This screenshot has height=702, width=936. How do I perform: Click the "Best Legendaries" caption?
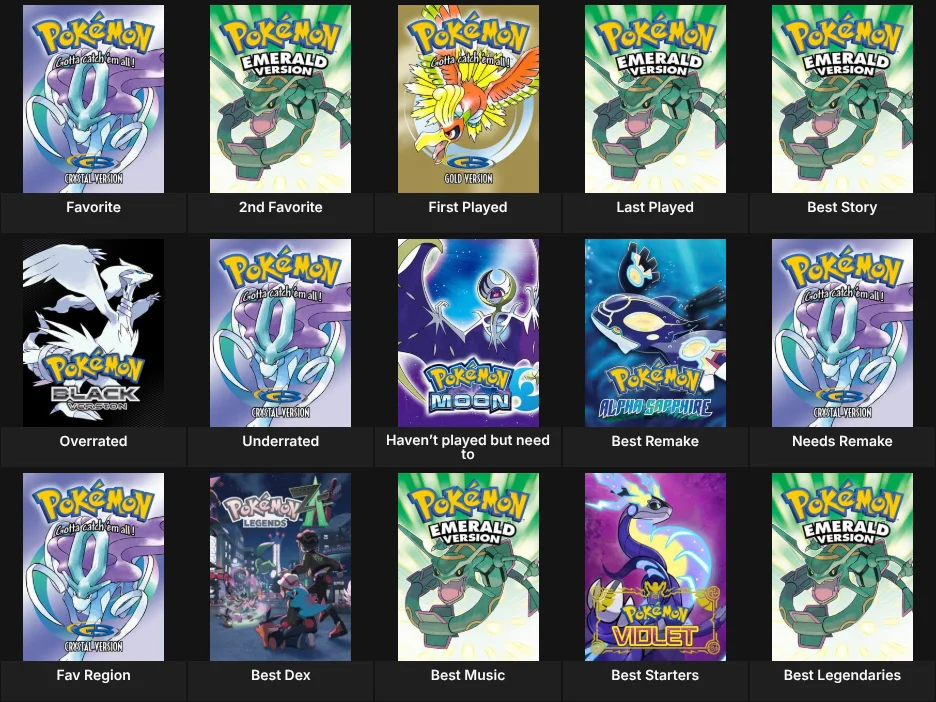(842, 675)
